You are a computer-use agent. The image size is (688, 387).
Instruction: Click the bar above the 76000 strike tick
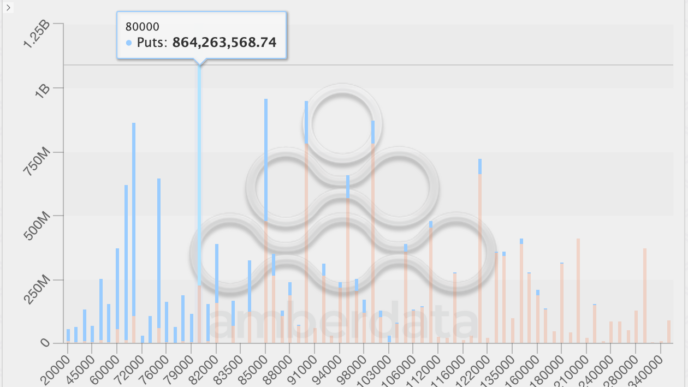(x=167, y=322)
